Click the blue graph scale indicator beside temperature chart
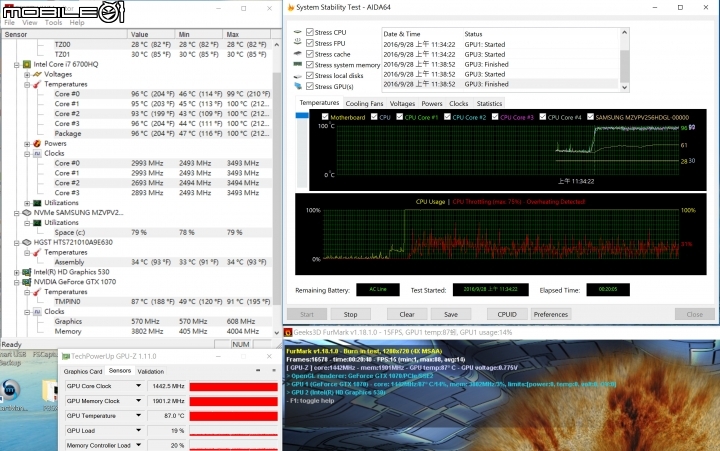The width and height of the screenshot is (720, 451). 302,115
